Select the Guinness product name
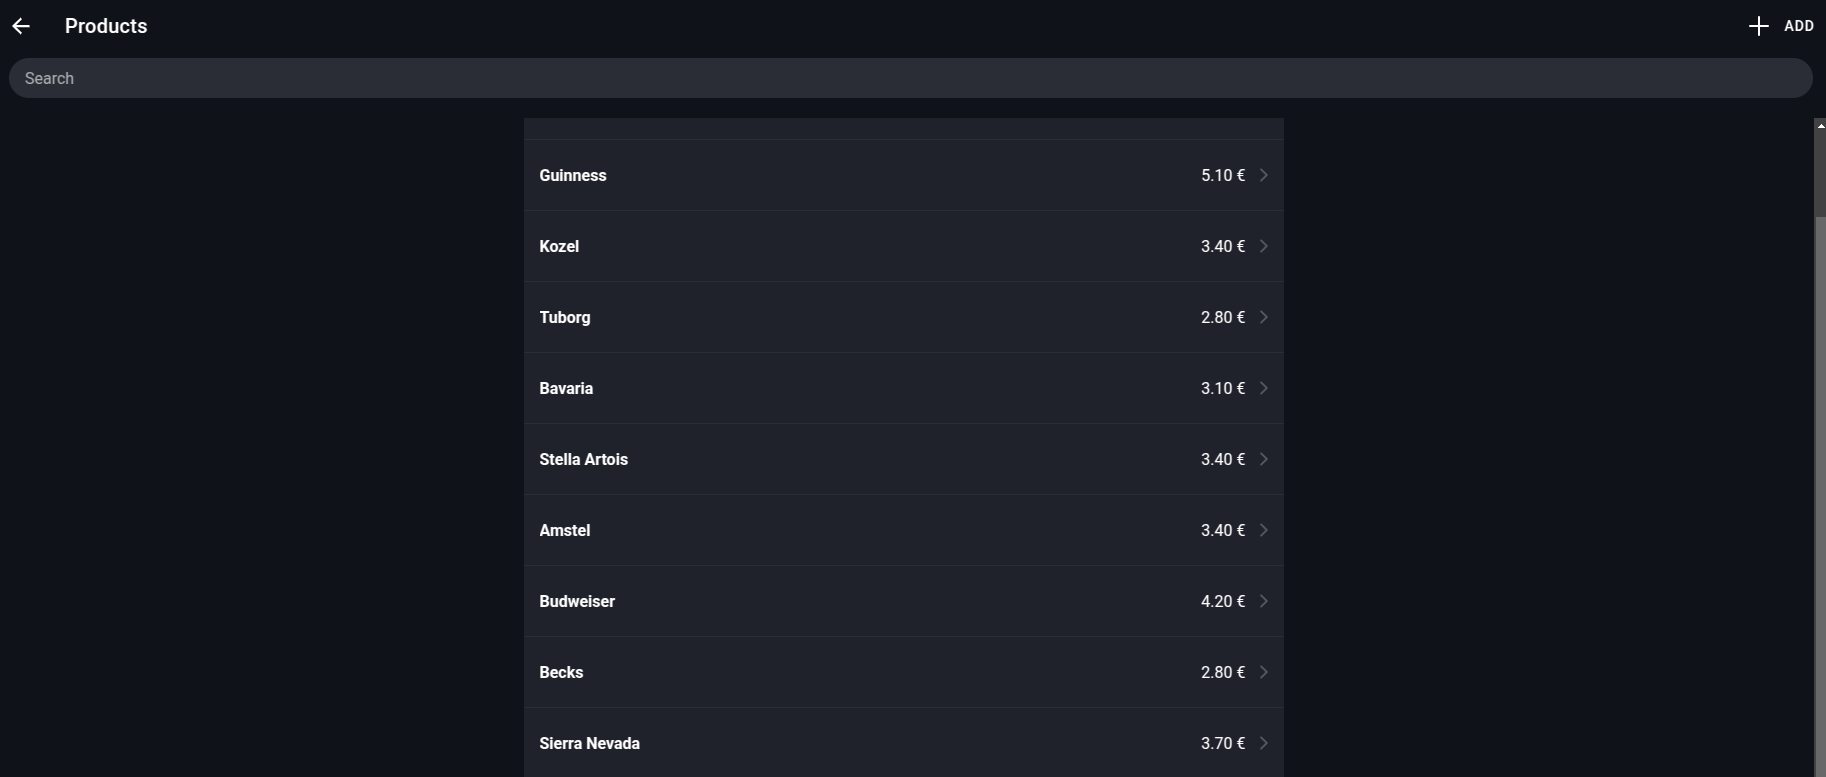 tap(573, 175)
